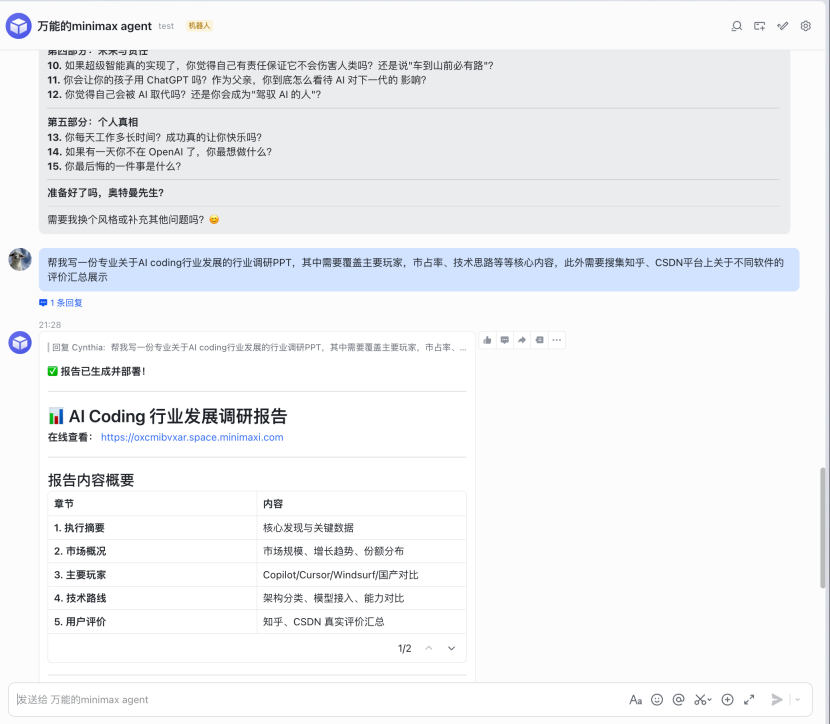Click the 机器人 tag in header
The image size is (830, 724).
199,25
